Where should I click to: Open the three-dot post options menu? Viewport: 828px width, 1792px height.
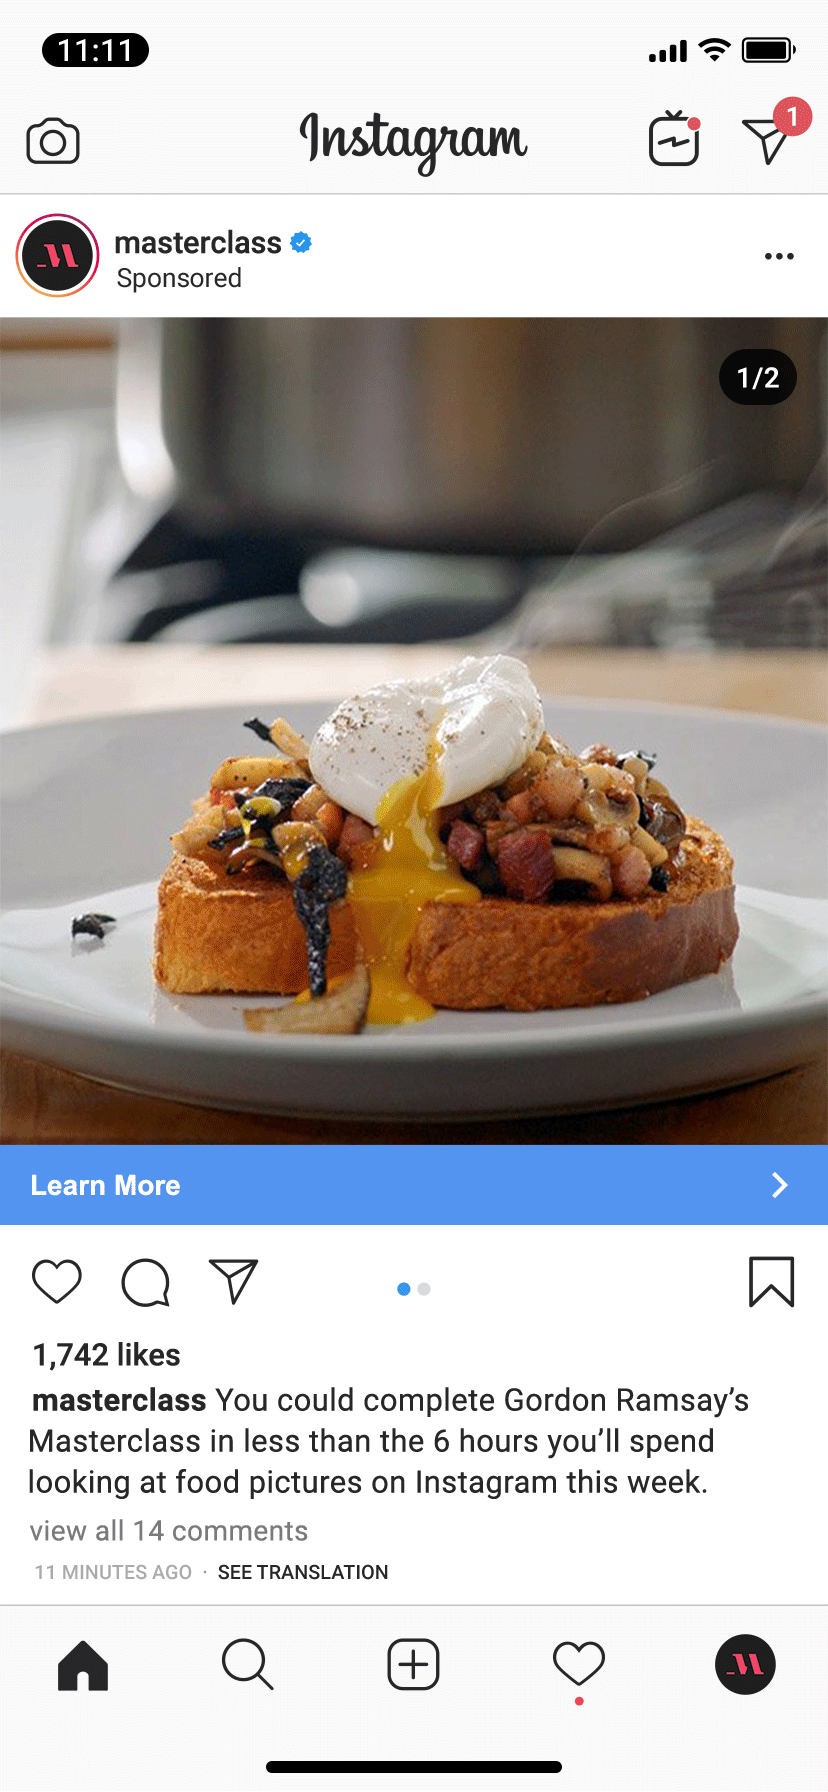[x=779, y=257]
